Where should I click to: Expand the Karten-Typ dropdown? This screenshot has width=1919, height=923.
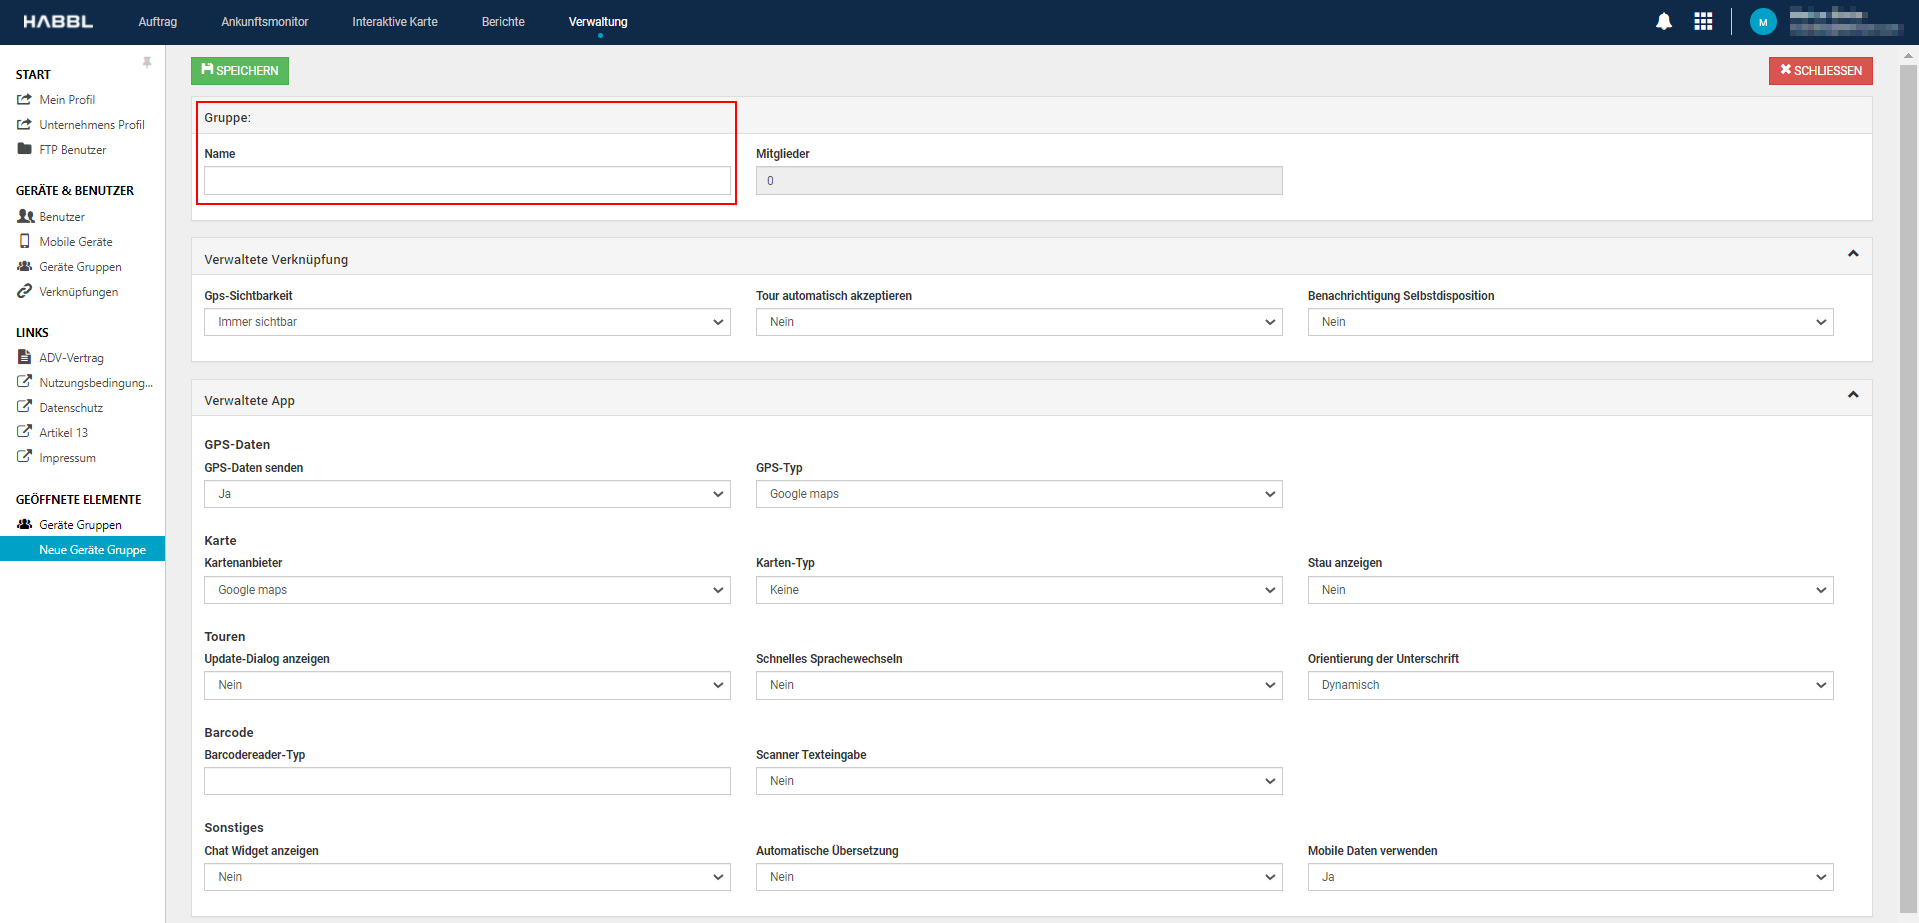(x=1018, y=590)
